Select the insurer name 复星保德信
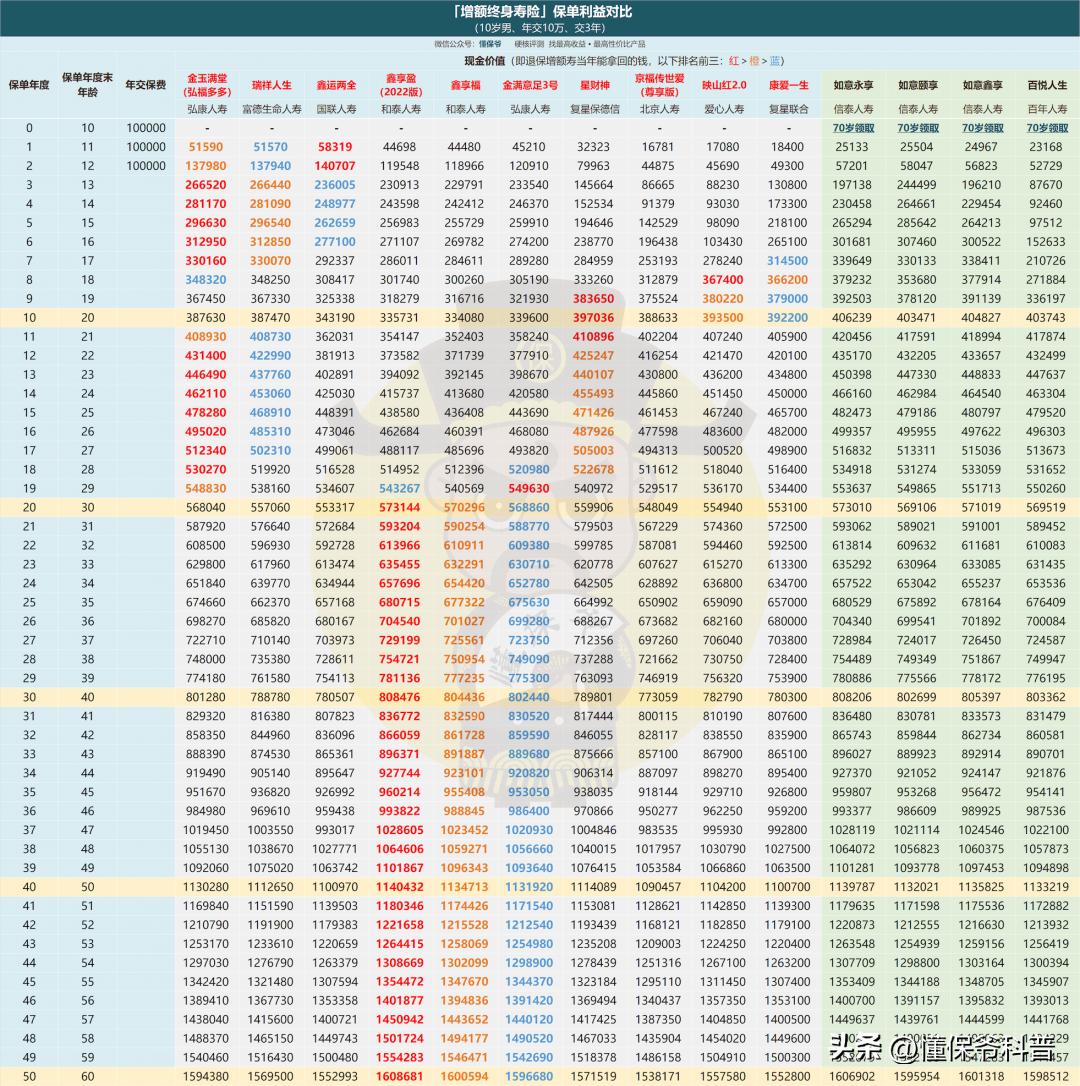 [x=594, y=109]
